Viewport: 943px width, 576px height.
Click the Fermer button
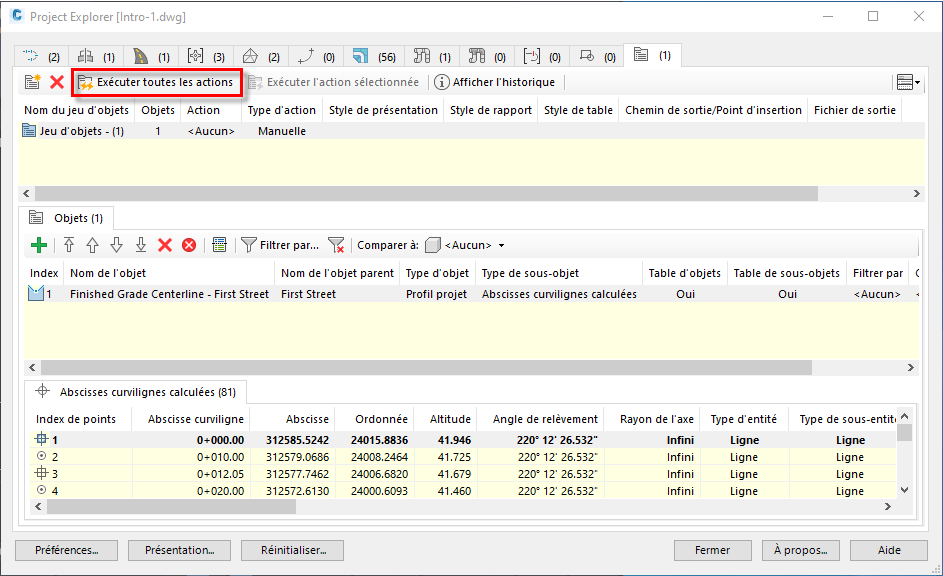click(713, 550)
